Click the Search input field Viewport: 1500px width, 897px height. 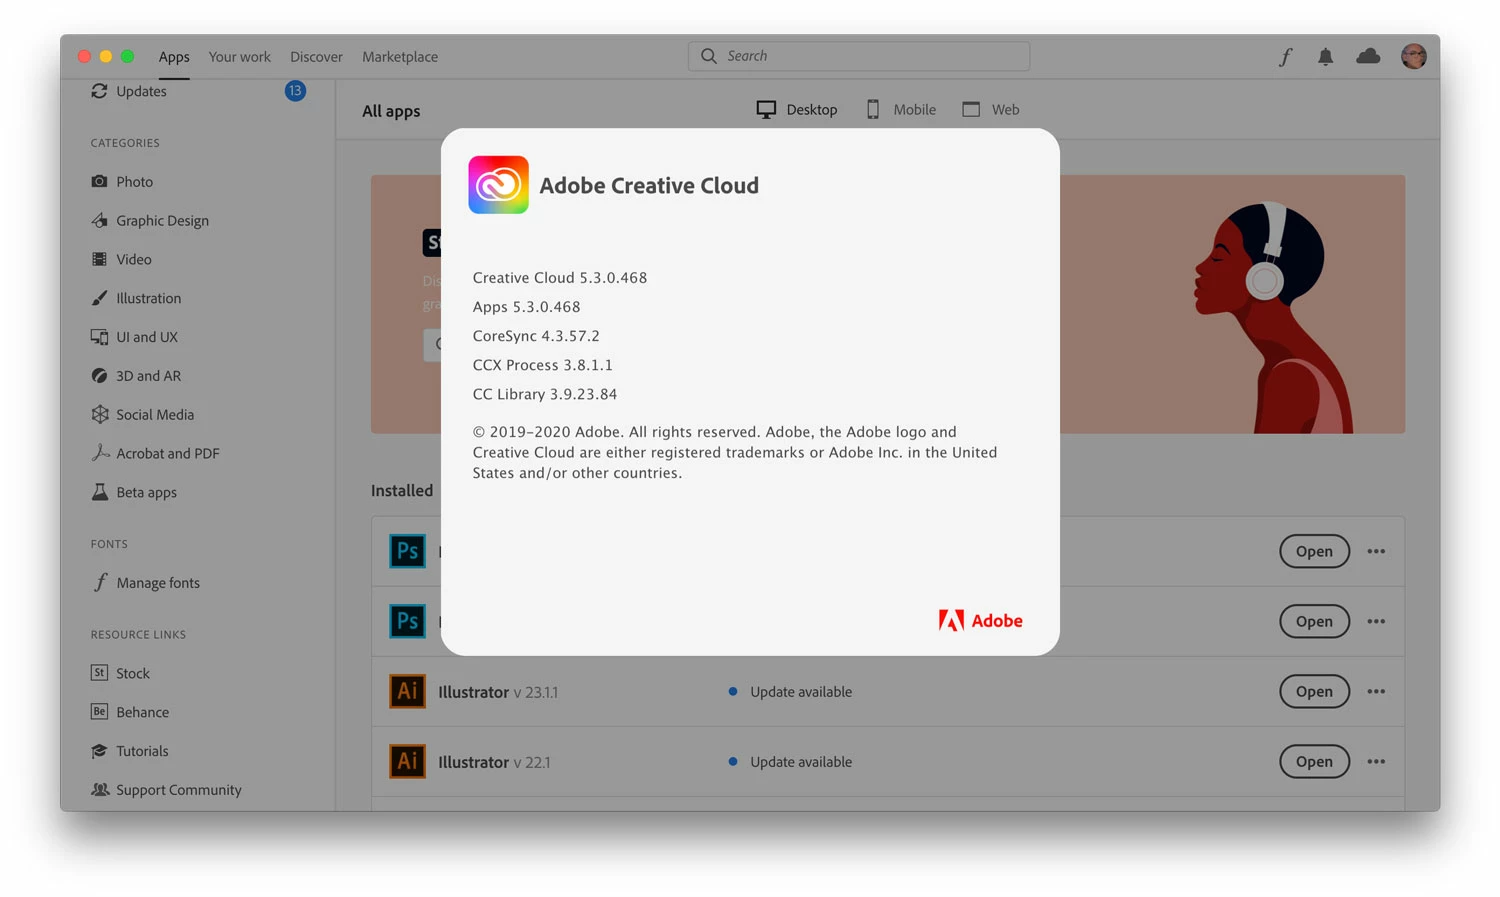(x=859, y=56)
